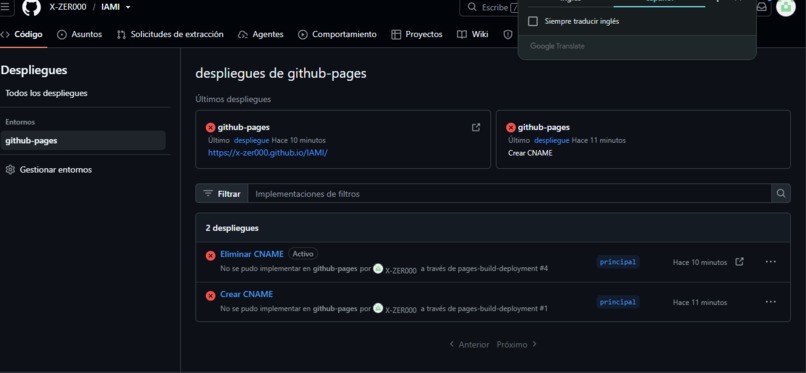Screen dimensions: 806x373
Task: Switch to the Asuntos tab
Action: click(79, 34)
